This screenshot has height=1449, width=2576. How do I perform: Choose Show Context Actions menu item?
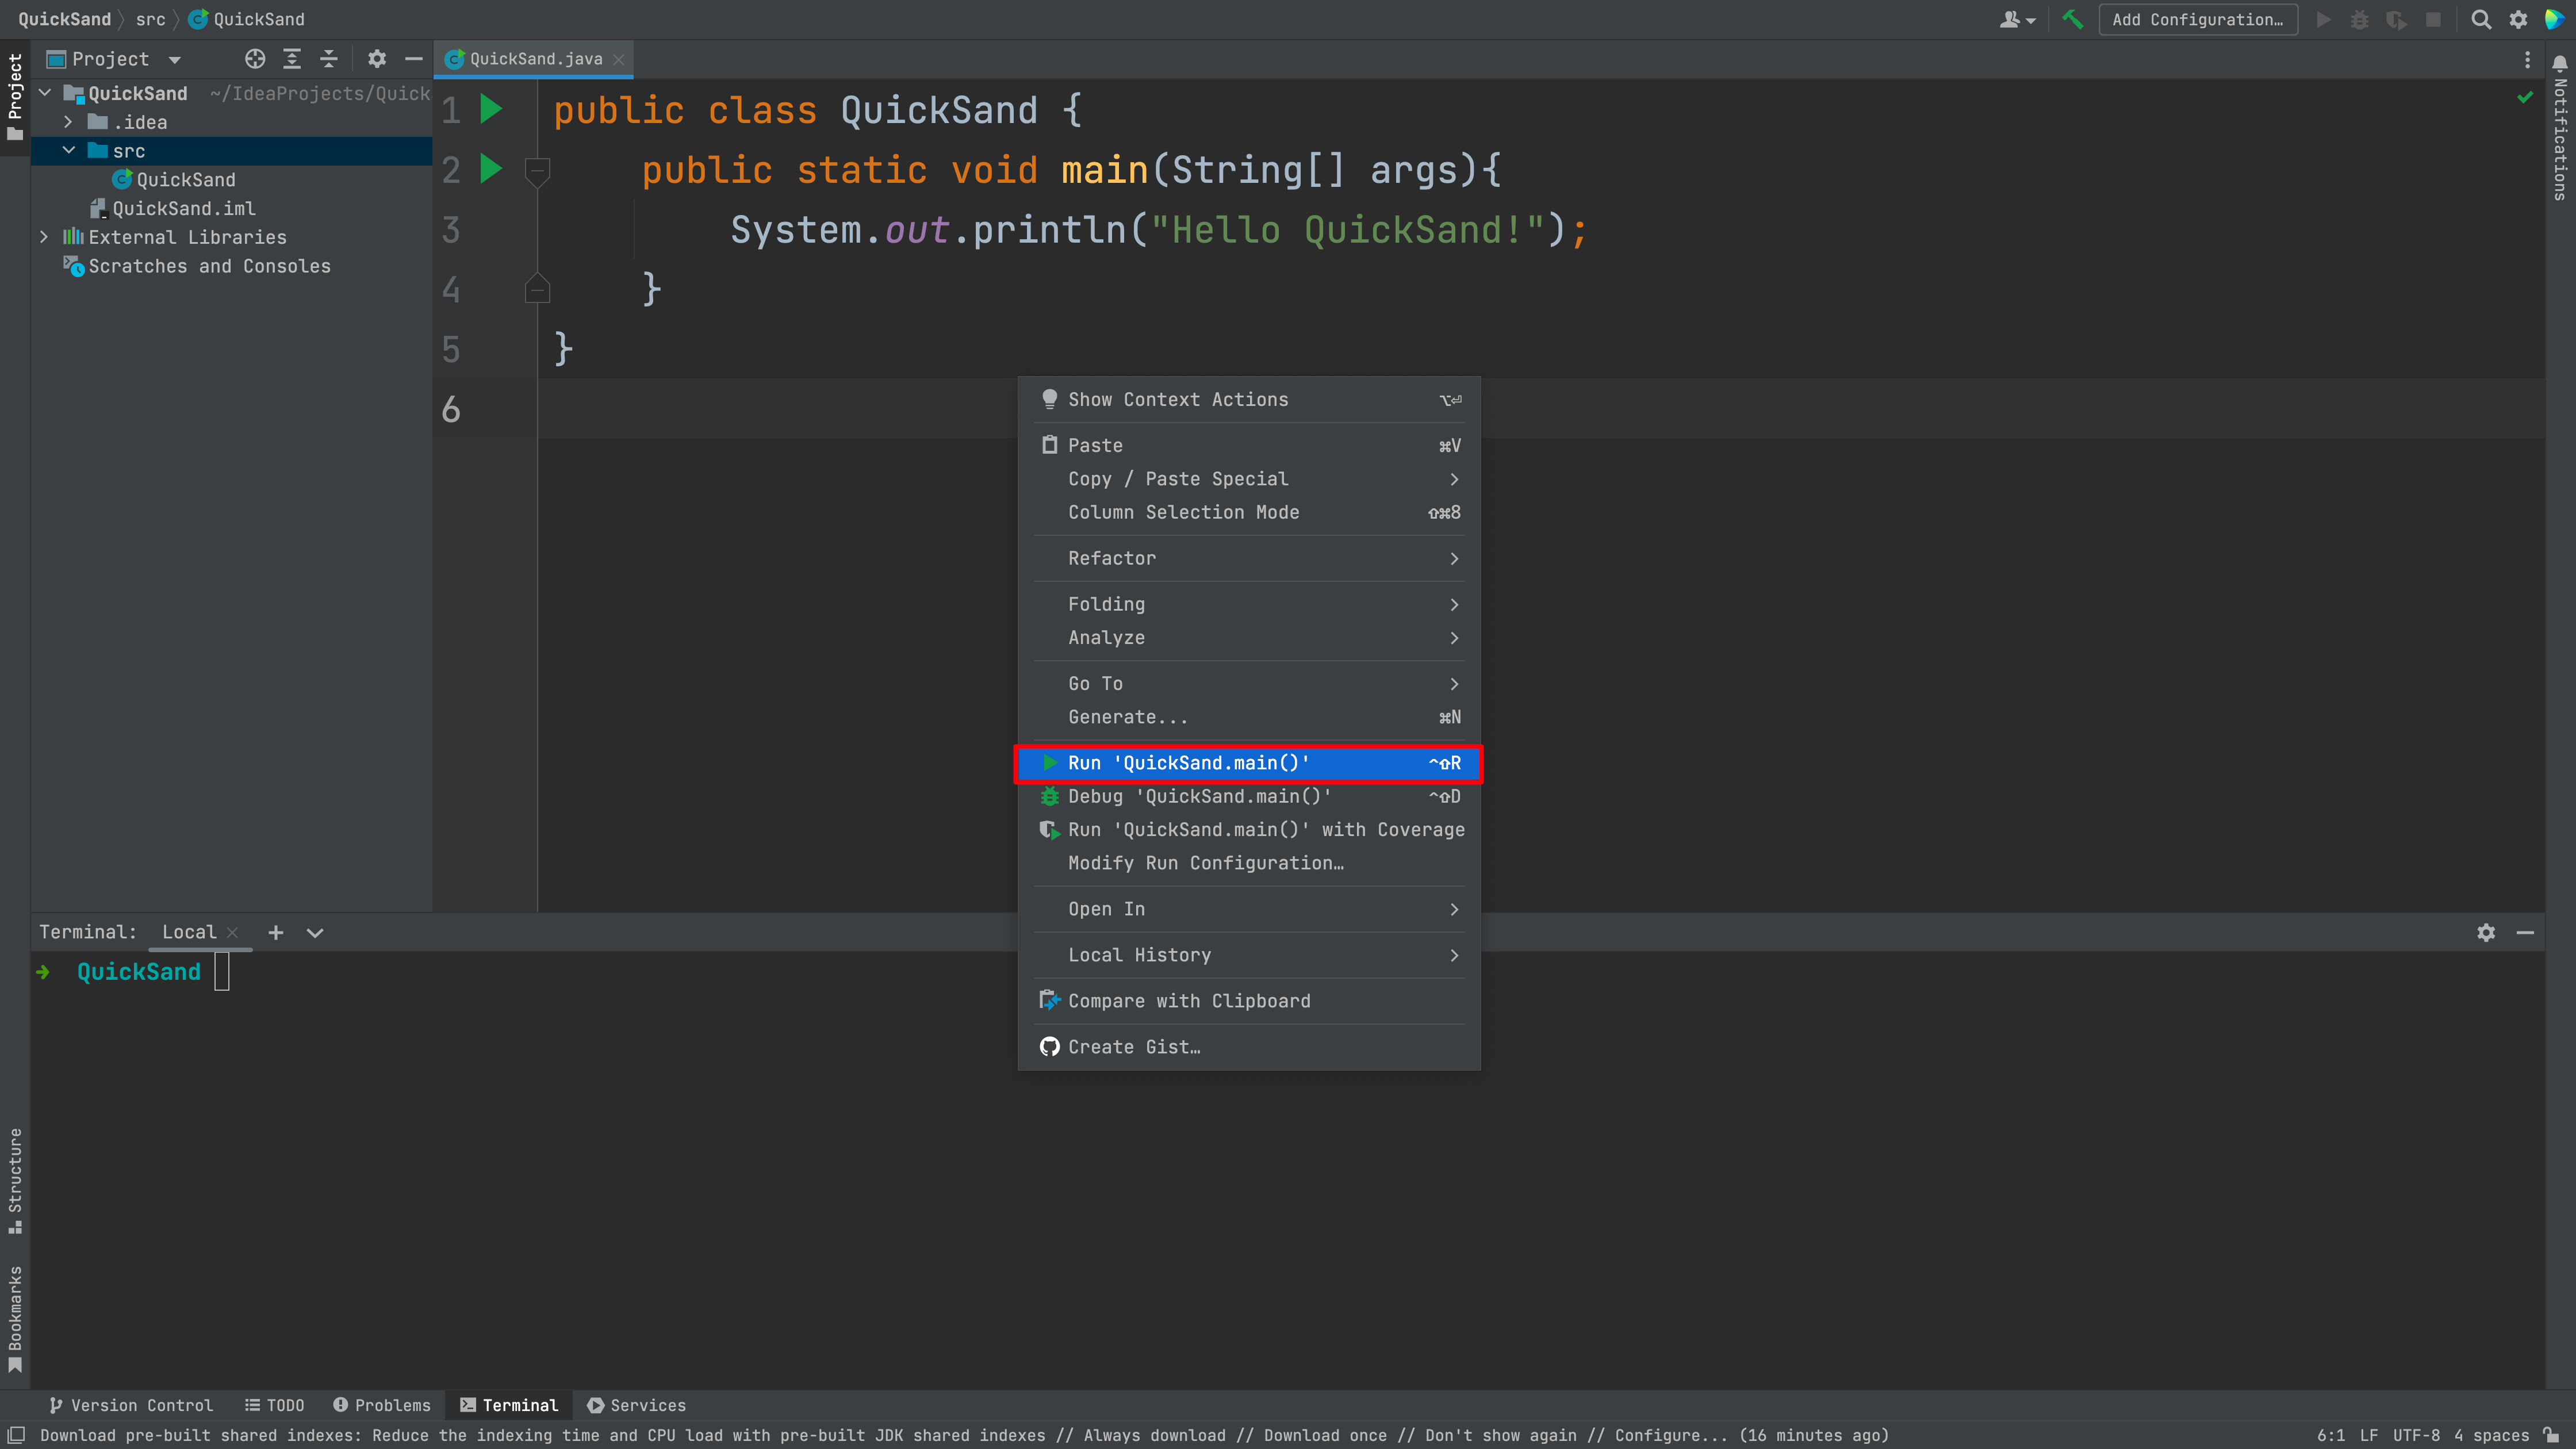(x=1249, y=399)
